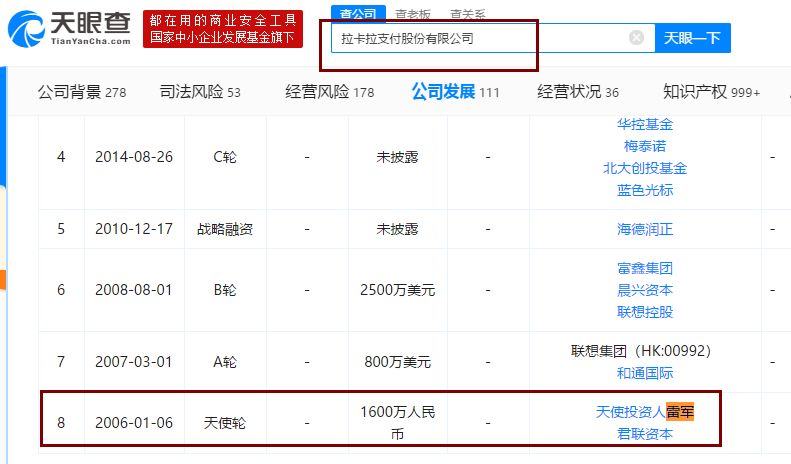Select the date 2007-03-01
791x464 pixels.
coord(134,362)
